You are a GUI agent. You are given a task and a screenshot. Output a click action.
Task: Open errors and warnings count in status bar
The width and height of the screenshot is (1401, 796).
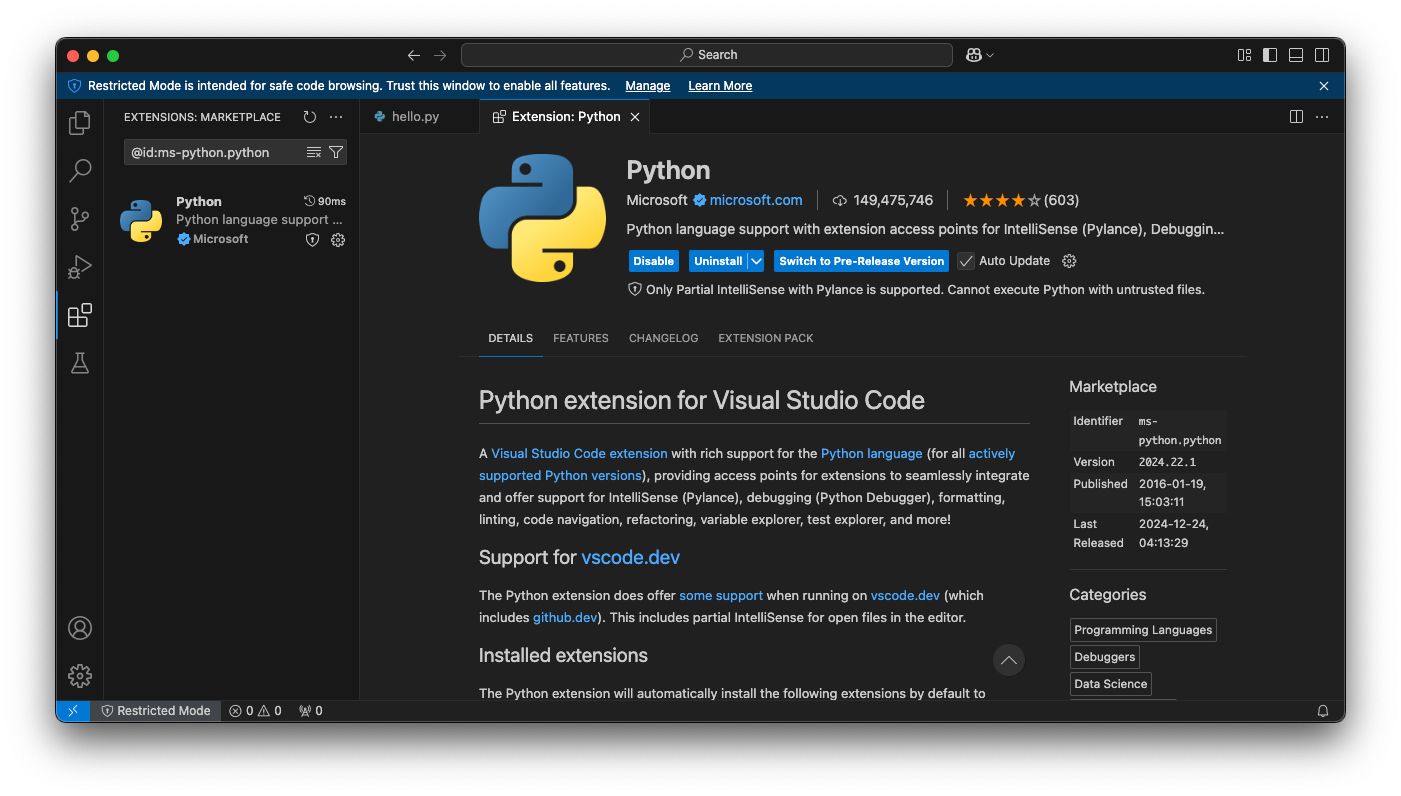tap(255, 711)
